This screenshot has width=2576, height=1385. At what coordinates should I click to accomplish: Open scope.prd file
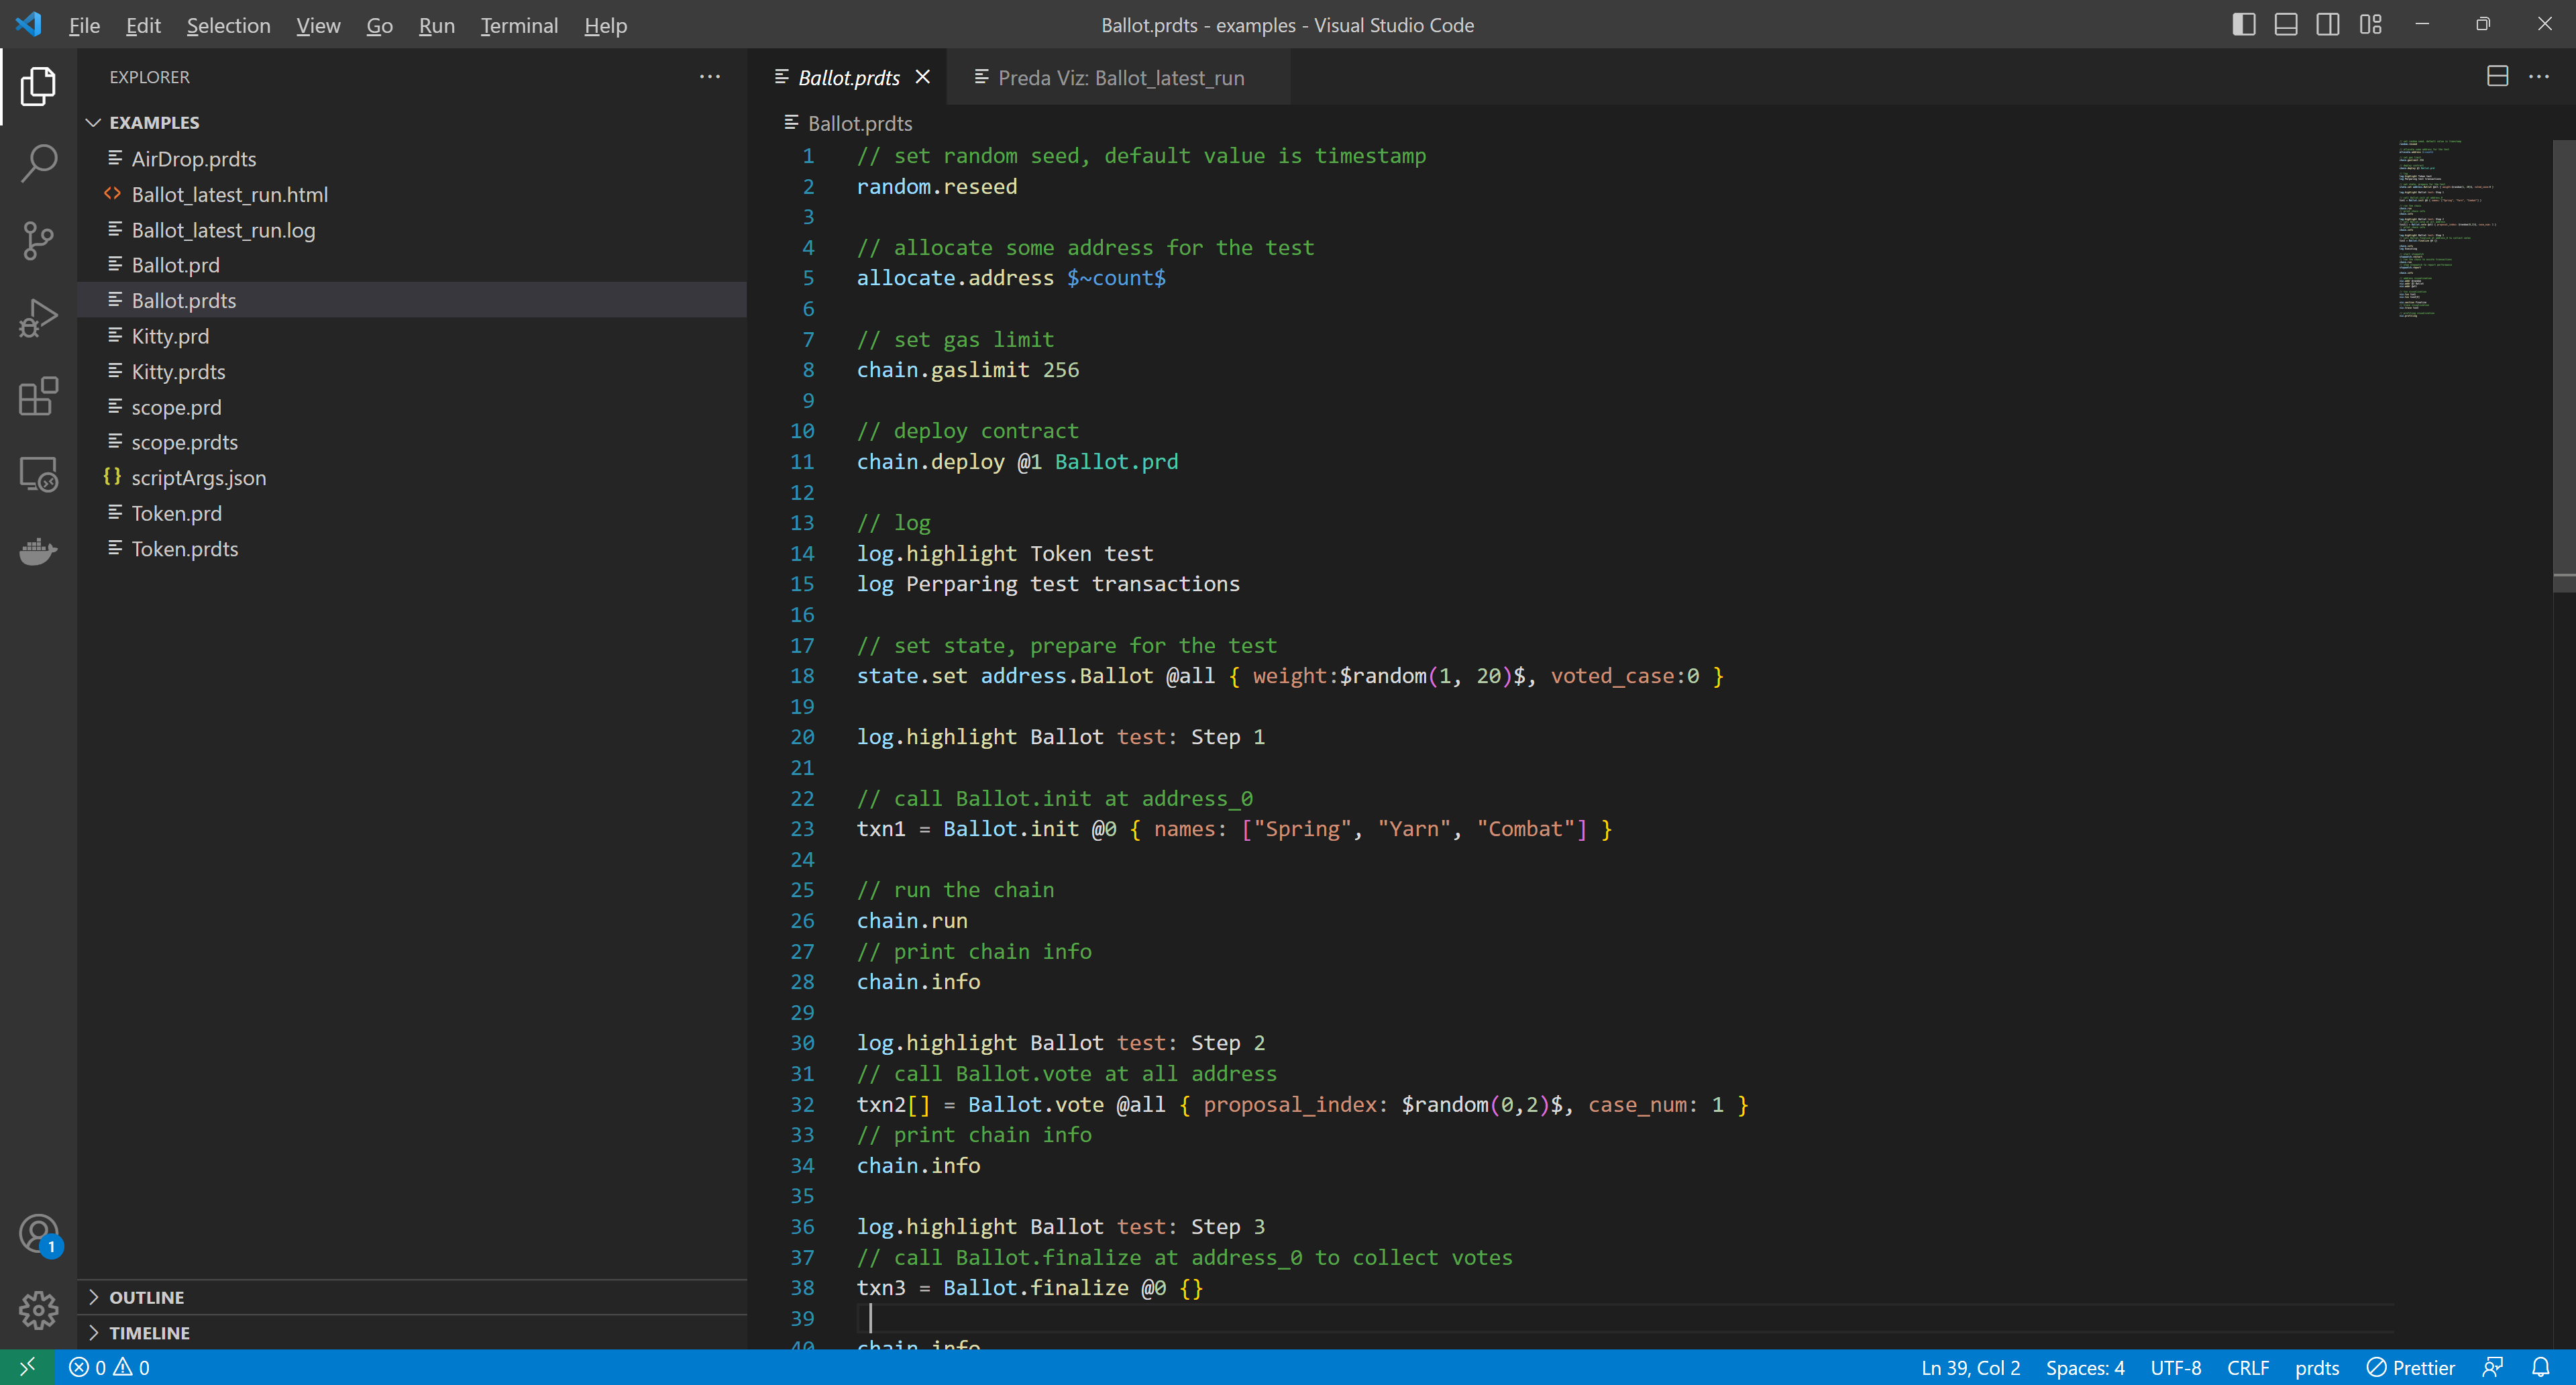pos(412,407)
